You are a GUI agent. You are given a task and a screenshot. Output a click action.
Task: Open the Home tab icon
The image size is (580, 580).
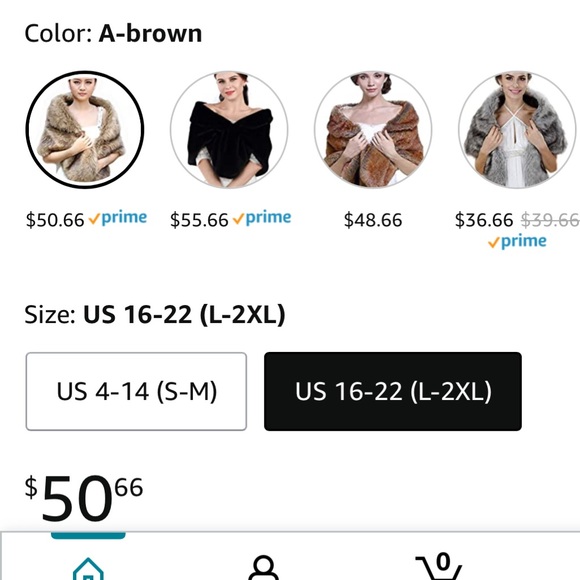tap(88, 569)
